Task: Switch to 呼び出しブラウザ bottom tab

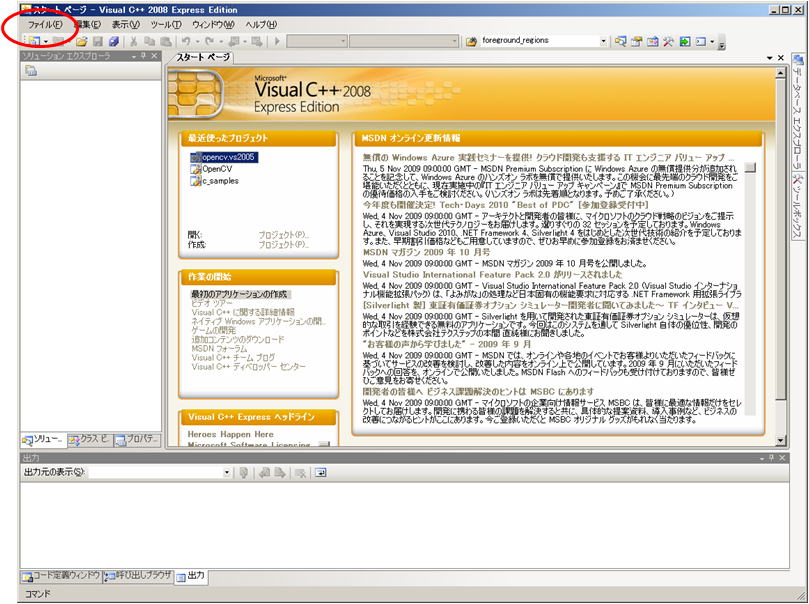Action: [x=138, y=576]
